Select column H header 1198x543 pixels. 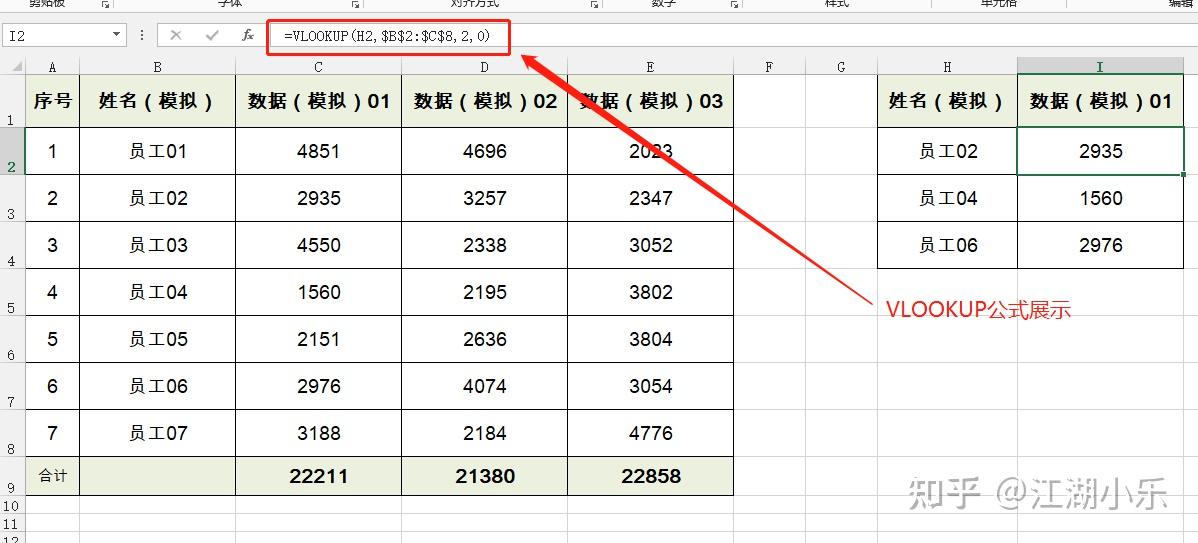(x=947, y=67)
